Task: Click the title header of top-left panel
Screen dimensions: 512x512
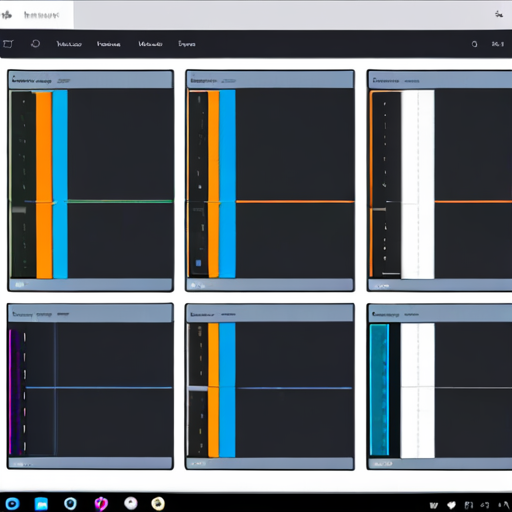Action: pos(90,80)
